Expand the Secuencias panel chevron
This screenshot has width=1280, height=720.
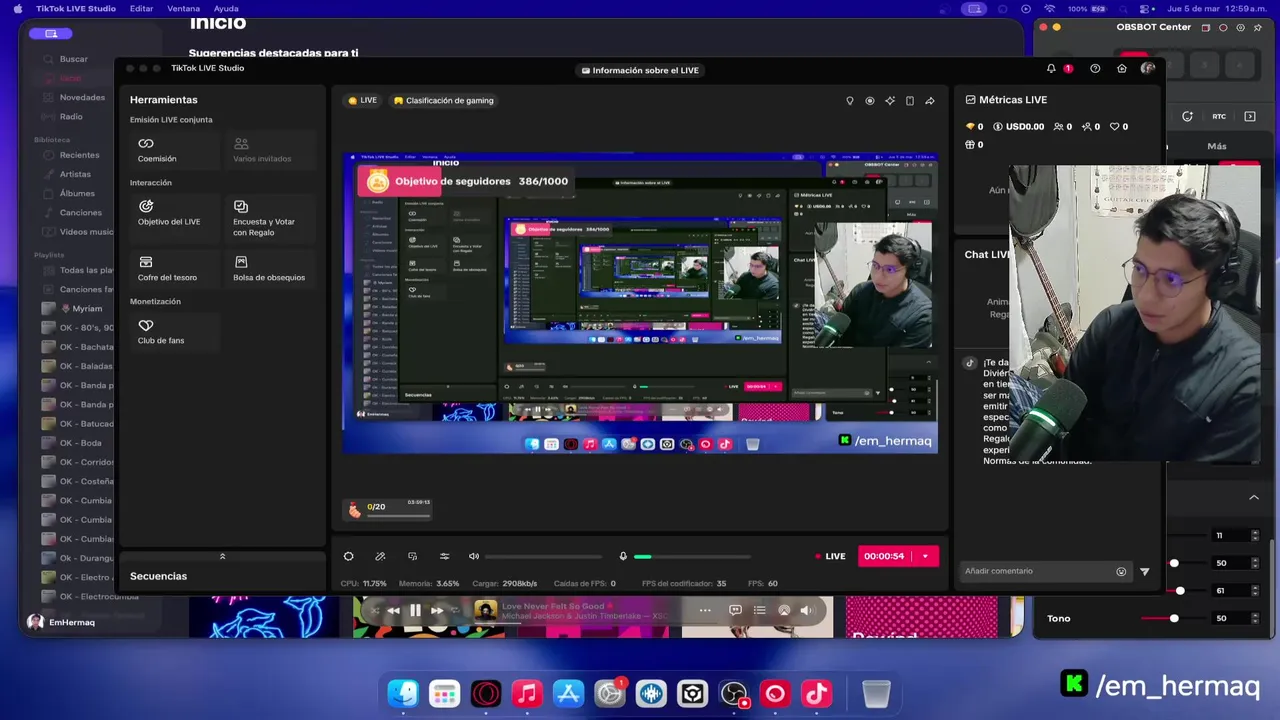222,556
